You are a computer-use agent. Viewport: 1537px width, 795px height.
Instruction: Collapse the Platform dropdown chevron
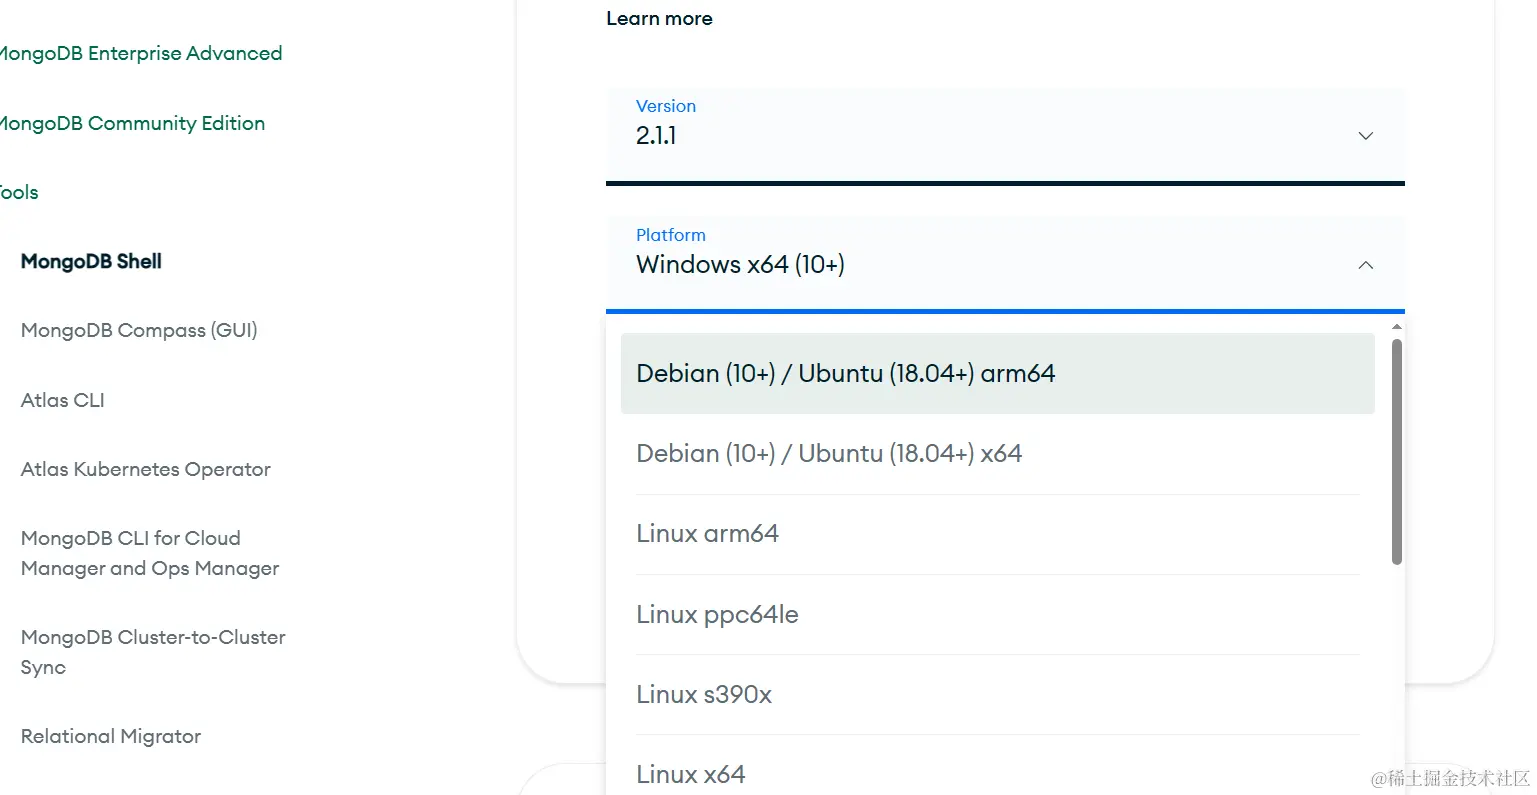[1366, 265]
